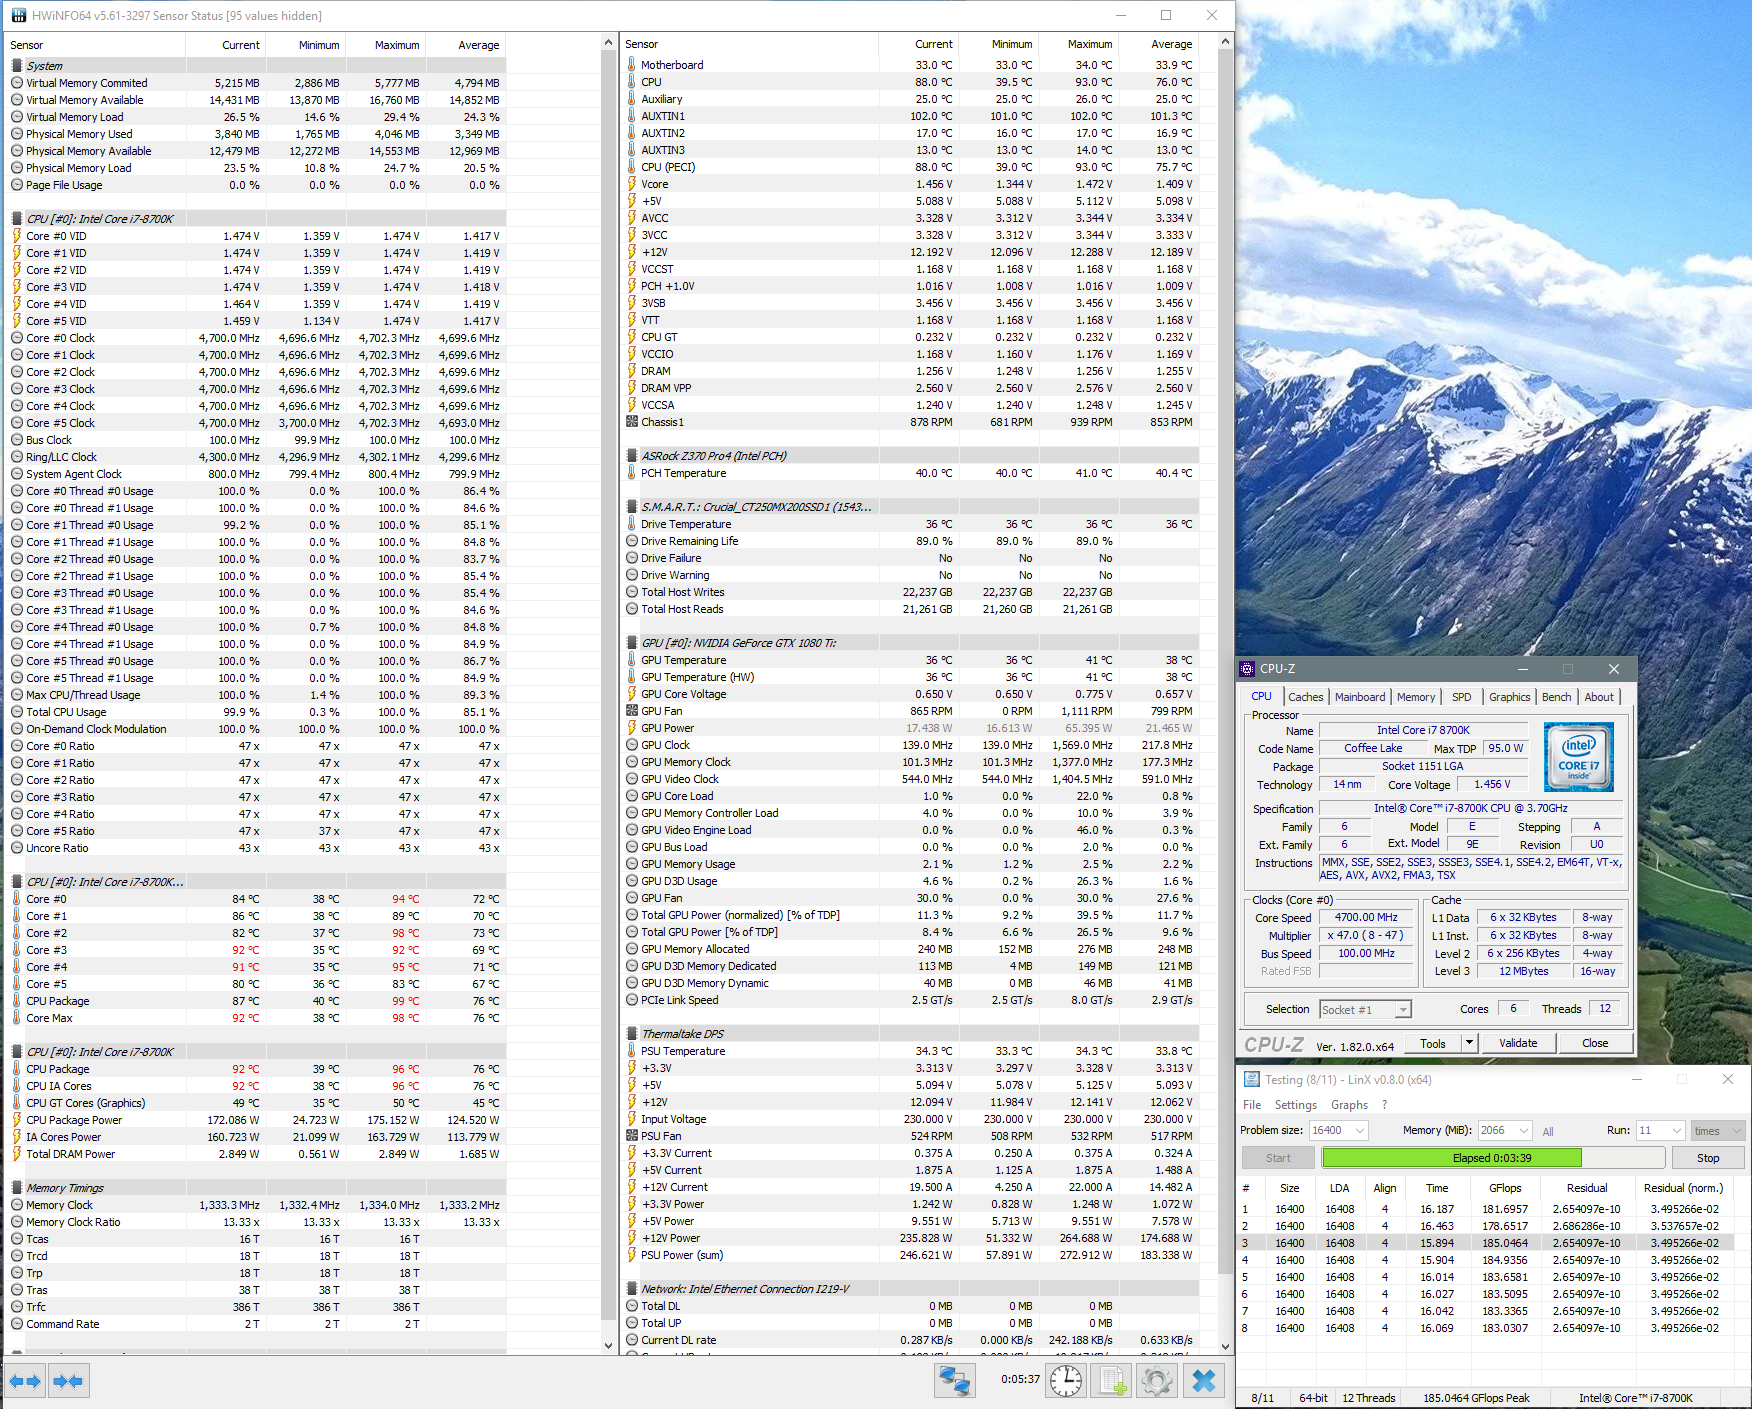This screenshot has width=1752, height=1409.
Task: Click the GPU Temperature thermometer icon
Action: [x=632, y=660]
